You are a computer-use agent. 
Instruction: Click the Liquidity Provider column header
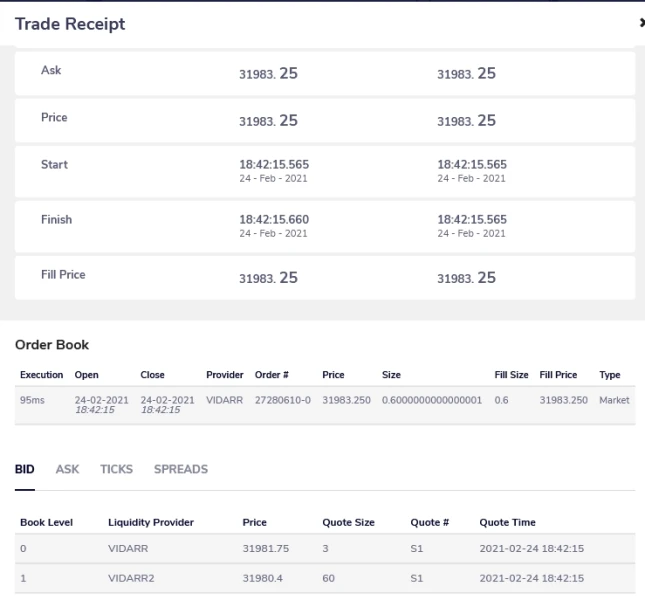150,522
